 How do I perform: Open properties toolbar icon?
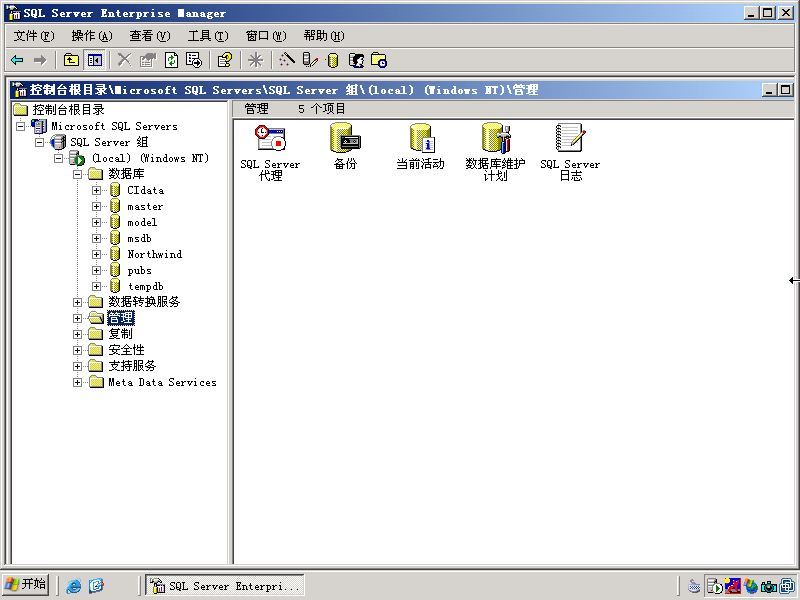(147, 60)
